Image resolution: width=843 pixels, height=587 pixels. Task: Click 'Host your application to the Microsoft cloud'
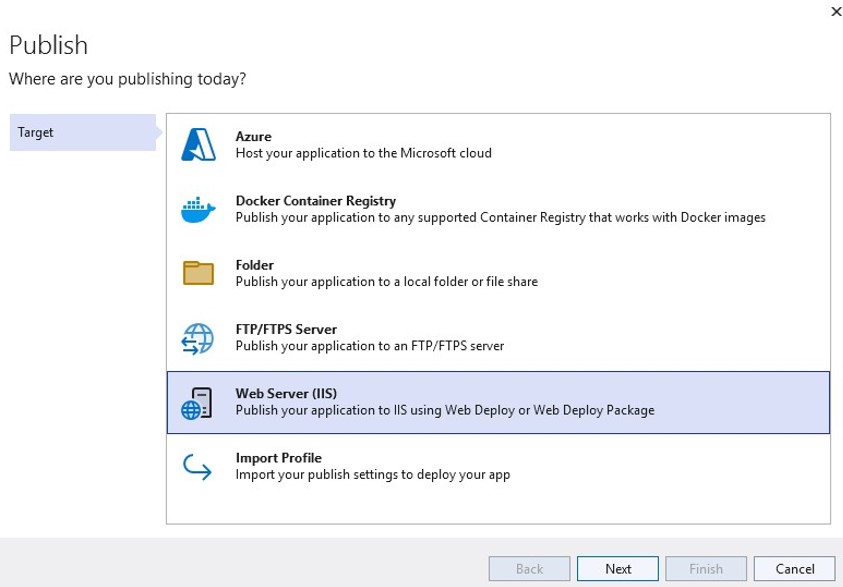pos(363,154)
